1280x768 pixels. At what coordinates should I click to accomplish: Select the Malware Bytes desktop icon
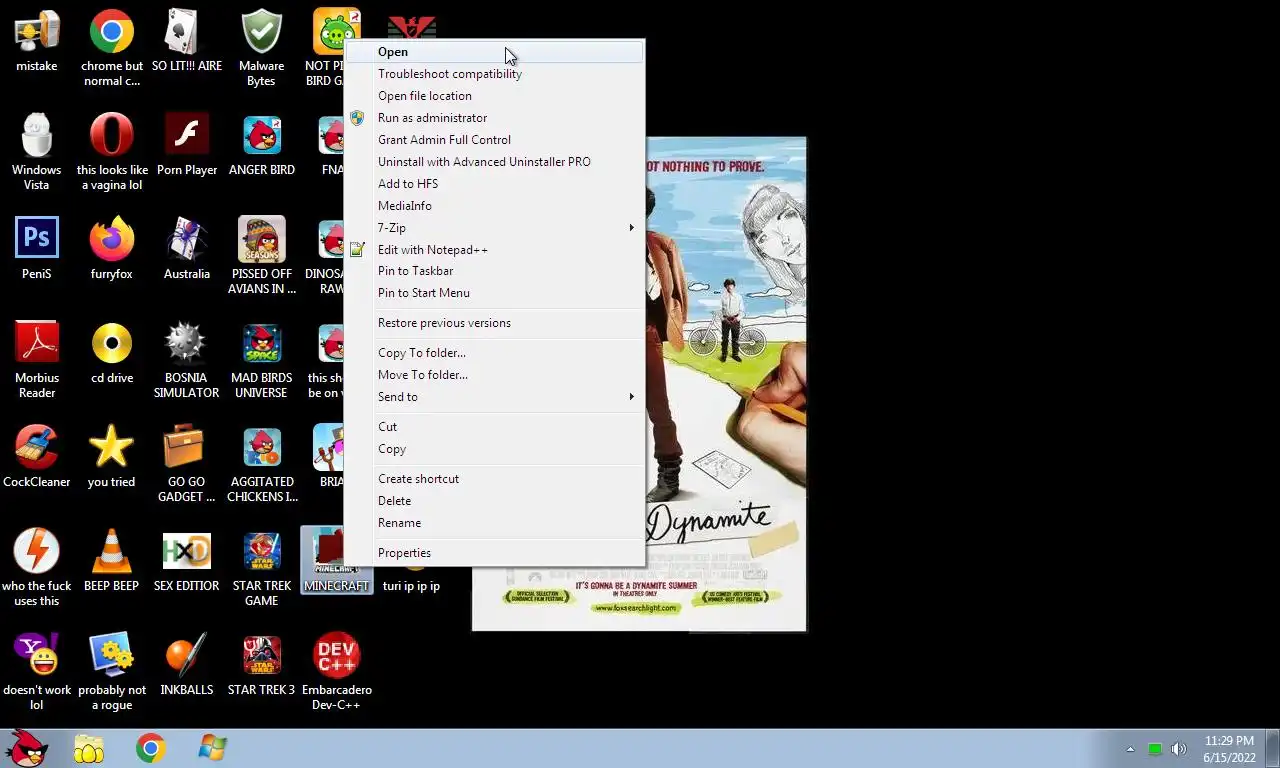tap(262, 48)
